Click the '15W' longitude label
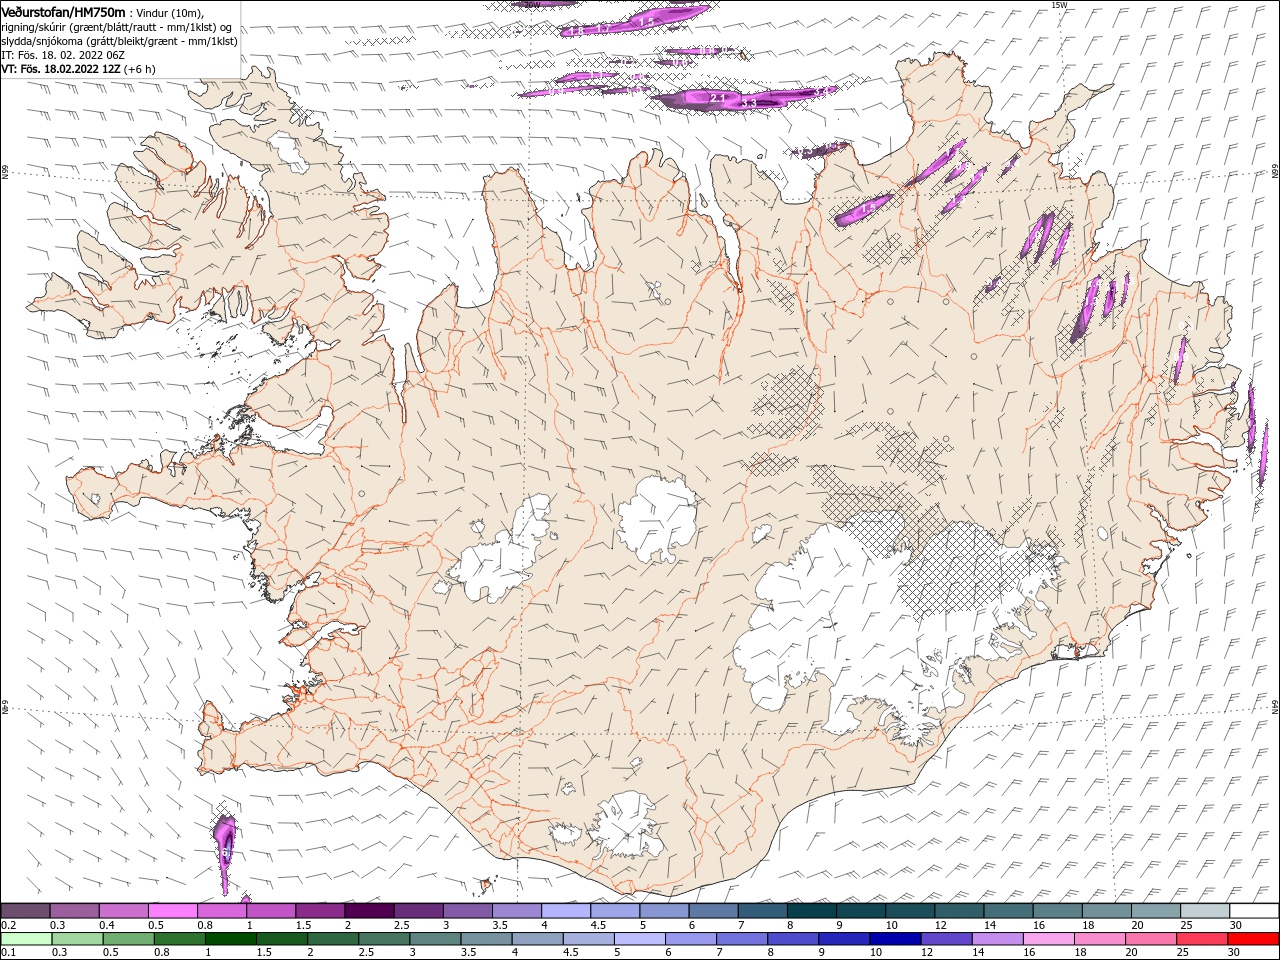 coord(1059,5)
